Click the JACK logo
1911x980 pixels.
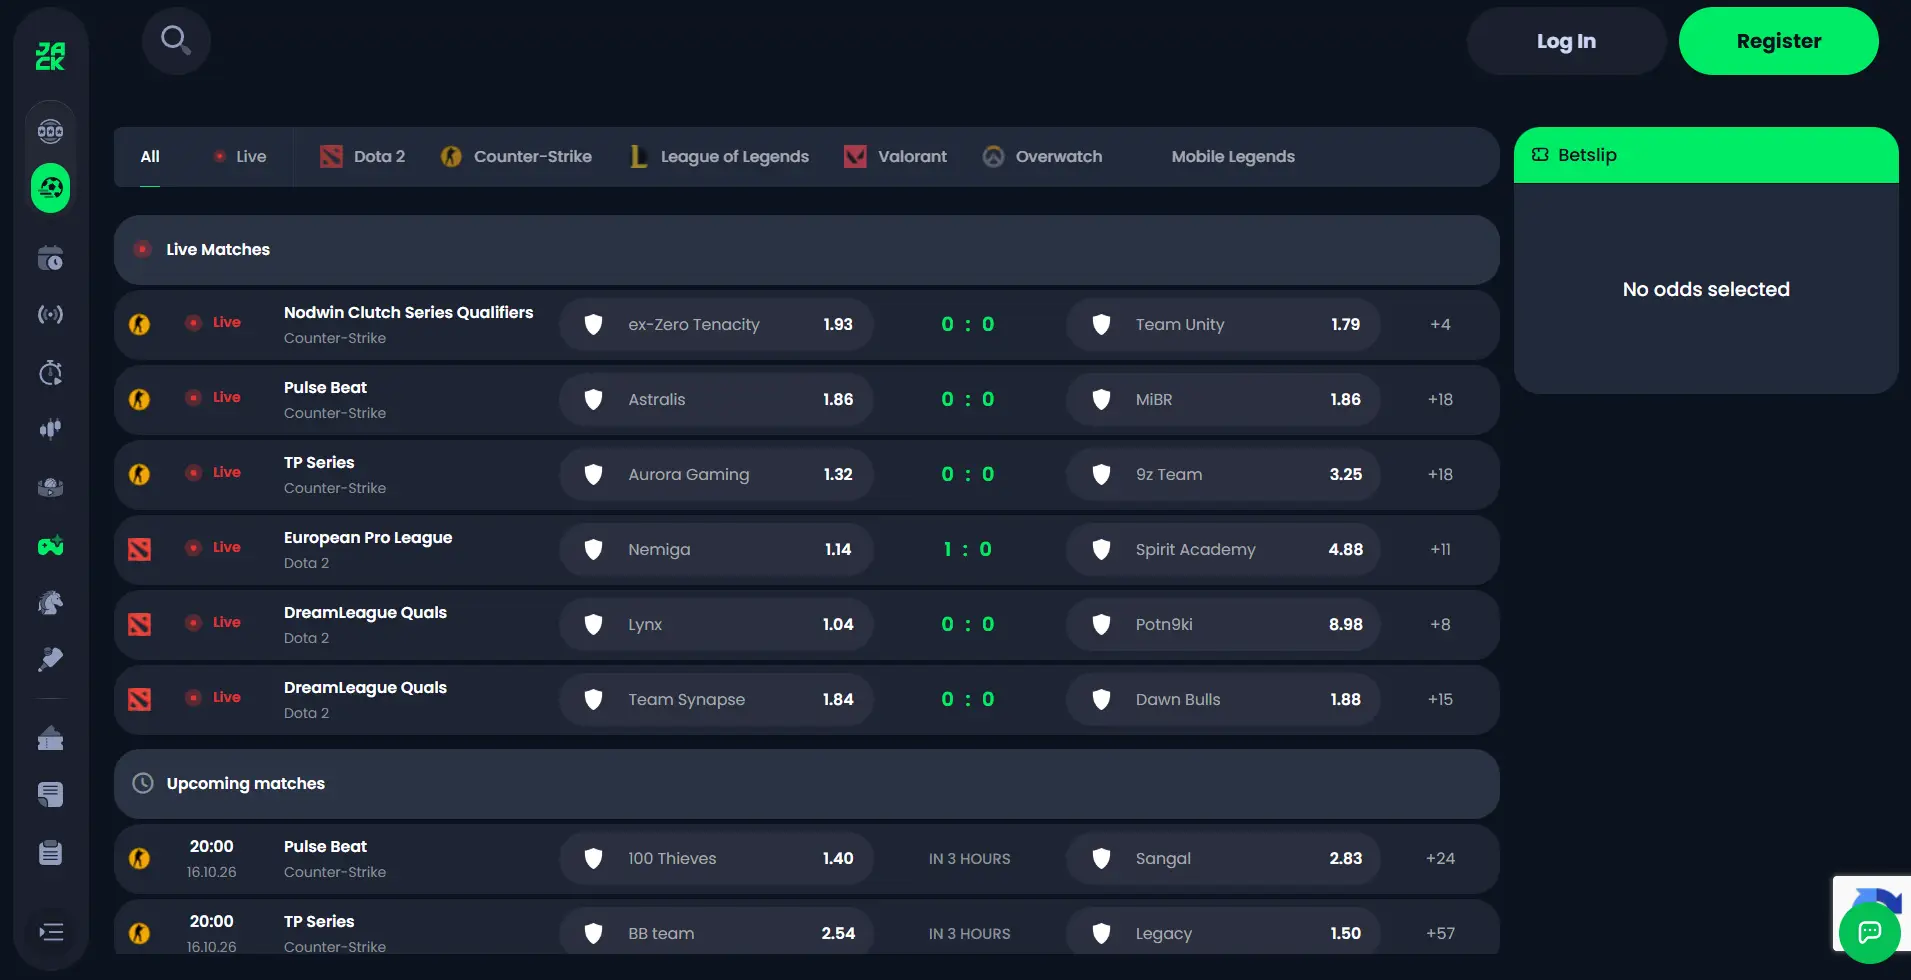pyautogui.click(x=50, y=56)
